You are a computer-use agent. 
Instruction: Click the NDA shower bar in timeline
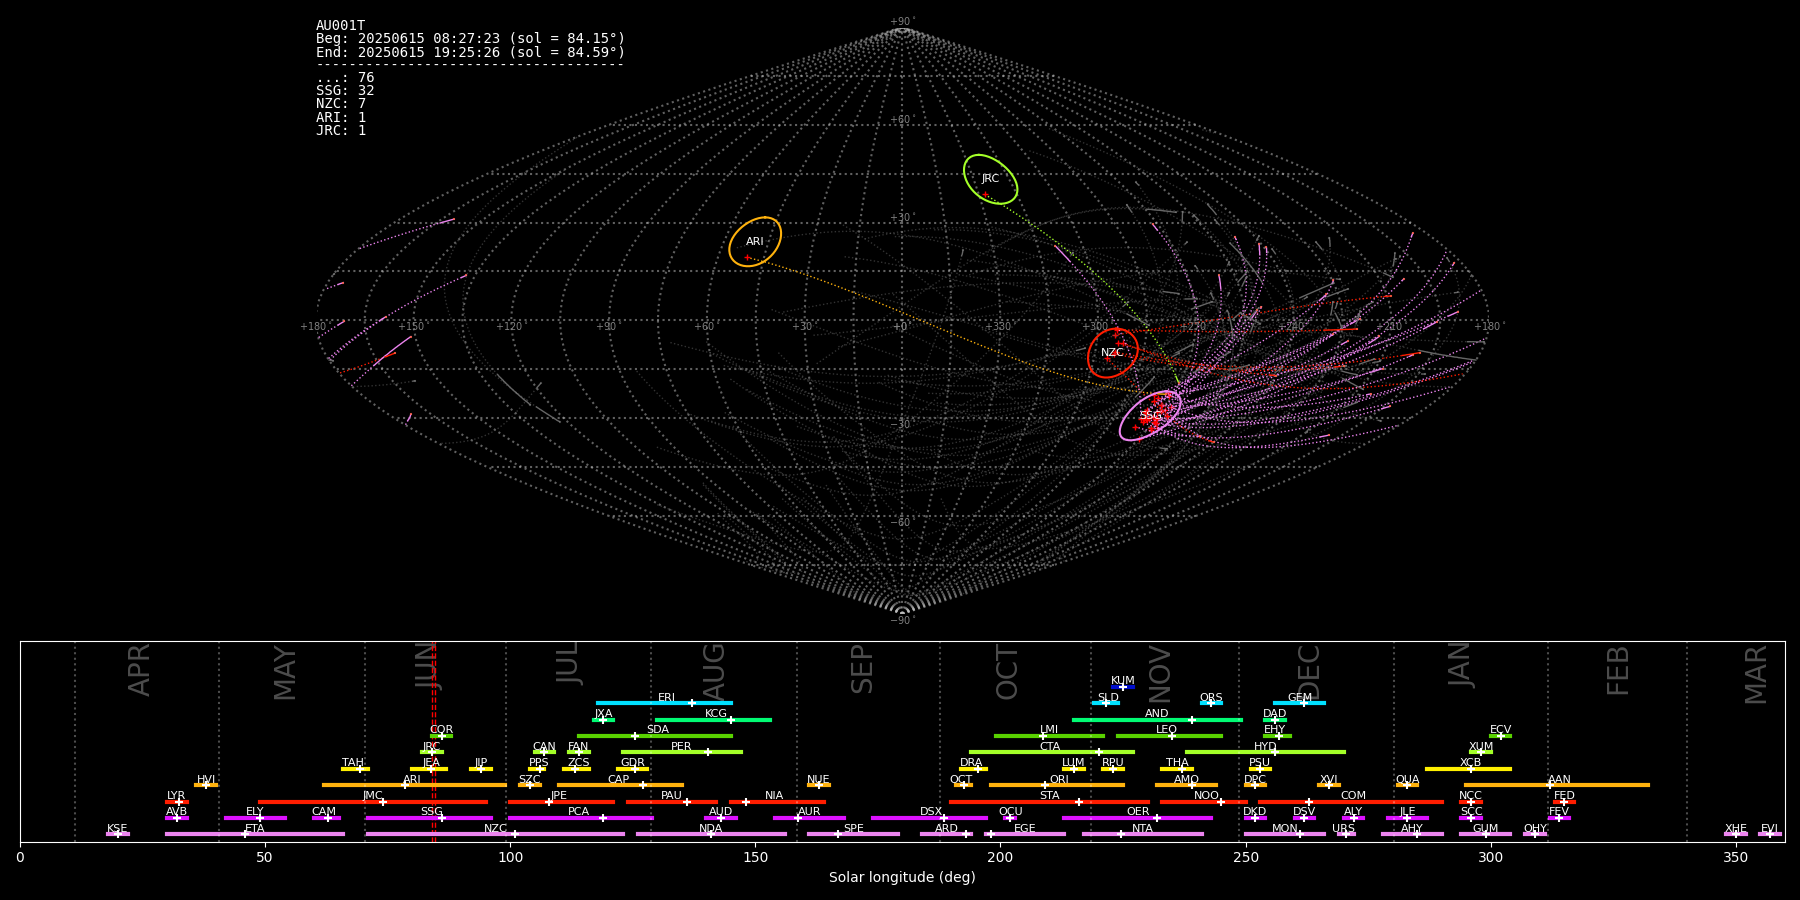tap(711, 834)
